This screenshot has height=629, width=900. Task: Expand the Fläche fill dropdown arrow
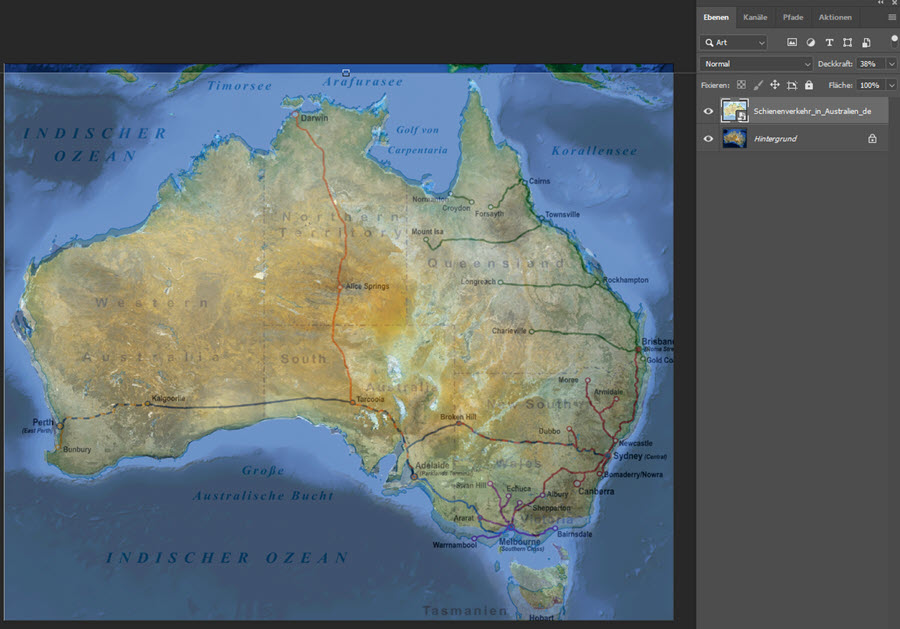[x=891, y=86]
